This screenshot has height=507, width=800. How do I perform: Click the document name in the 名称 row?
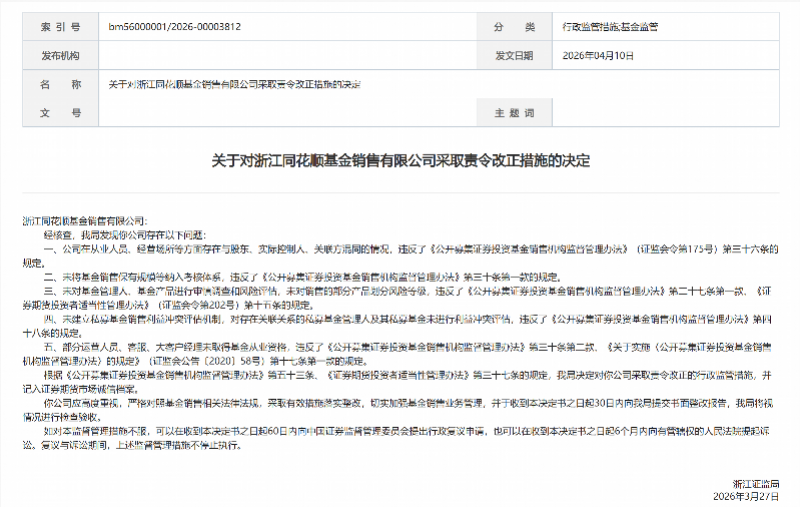(234, 84)
